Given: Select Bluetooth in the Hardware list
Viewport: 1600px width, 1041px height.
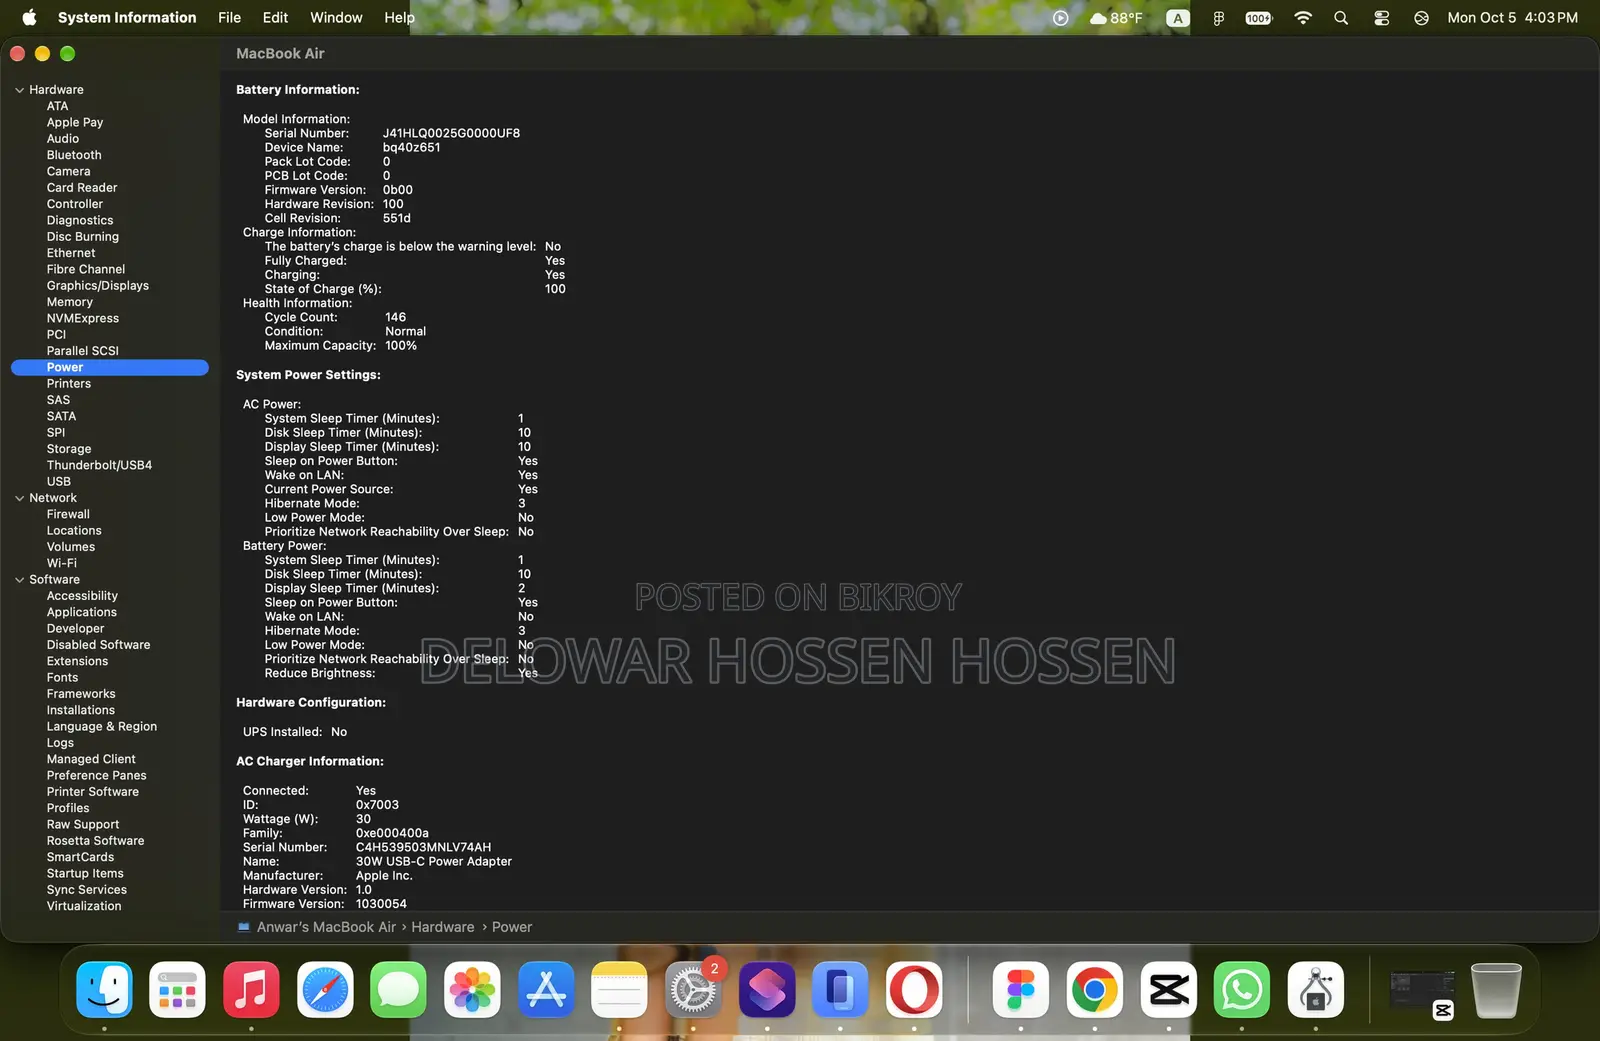Looking at the screenshot, I should (x=74, y=155).
